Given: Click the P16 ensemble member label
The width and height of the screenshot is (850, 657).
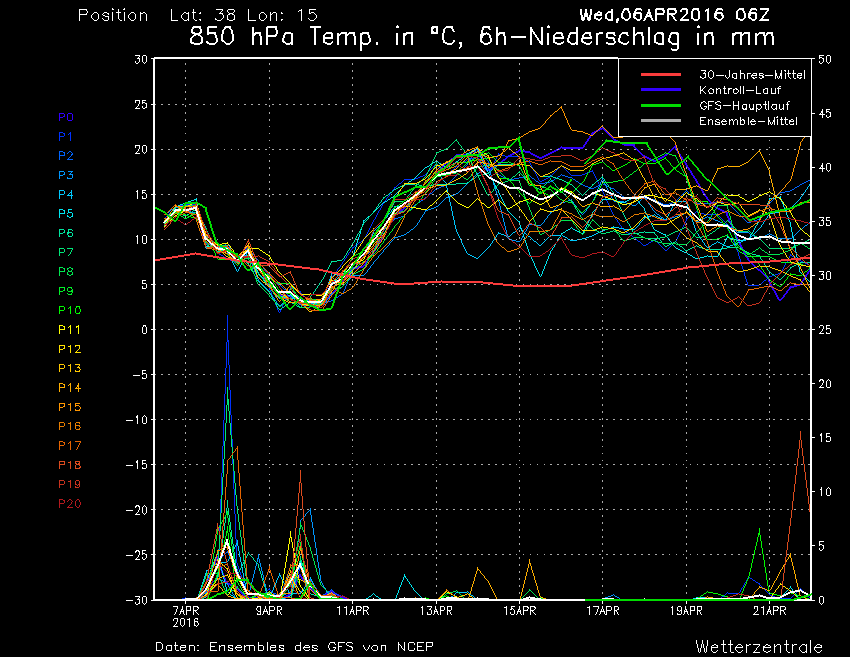Looking at the screenshot, I should click(x=70, y=426).
